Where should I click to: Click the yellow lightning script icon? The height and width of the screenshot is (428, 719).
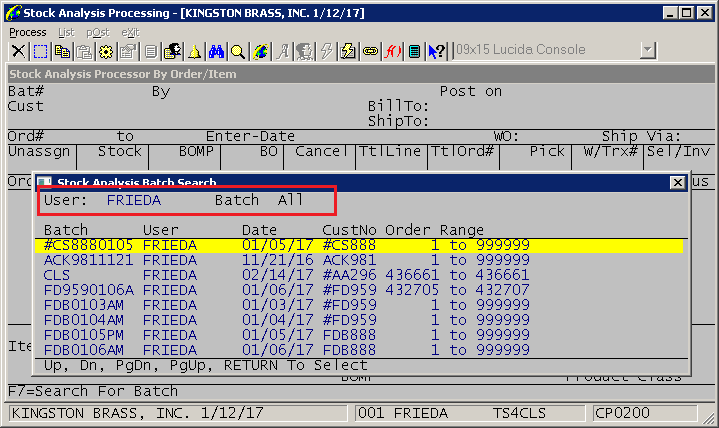(x=348, y=51)
